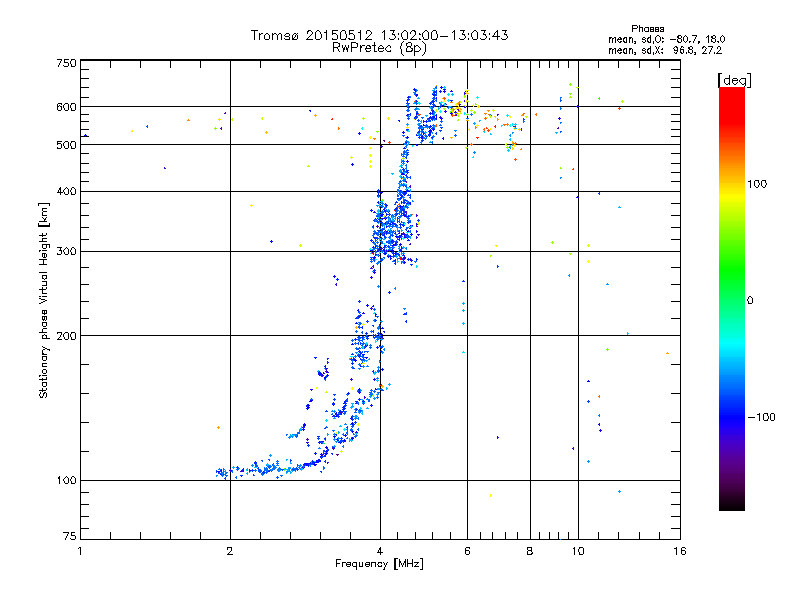The width and height of the screenshot is (800, 600).
Task: Click the x-axis tick label "1"
Action: 80,551
